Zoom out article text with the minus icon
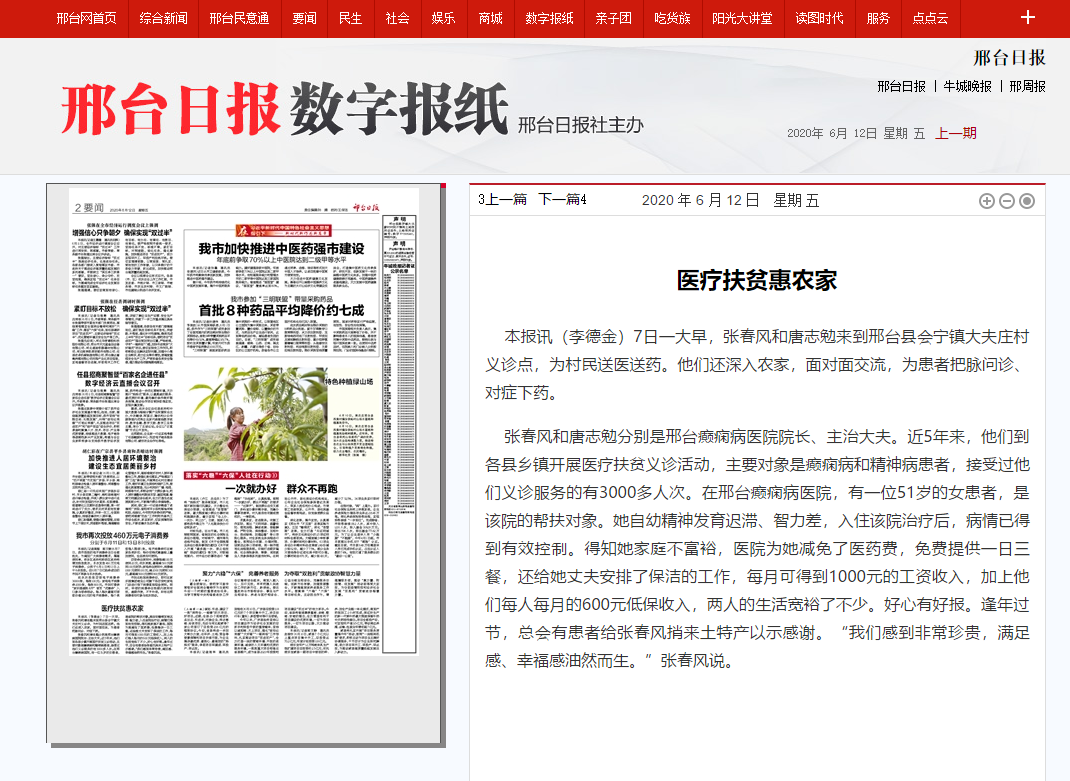 coord(1007,201)
